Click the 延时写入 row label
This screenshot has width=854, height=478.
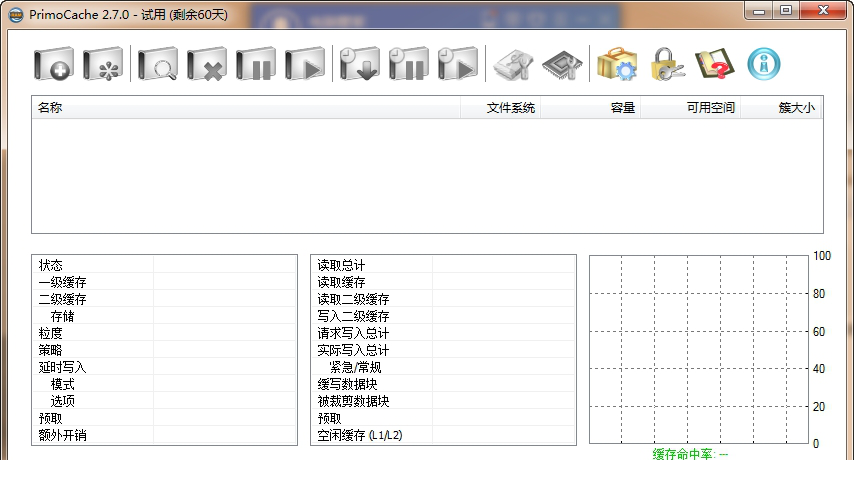pos(63,367)
